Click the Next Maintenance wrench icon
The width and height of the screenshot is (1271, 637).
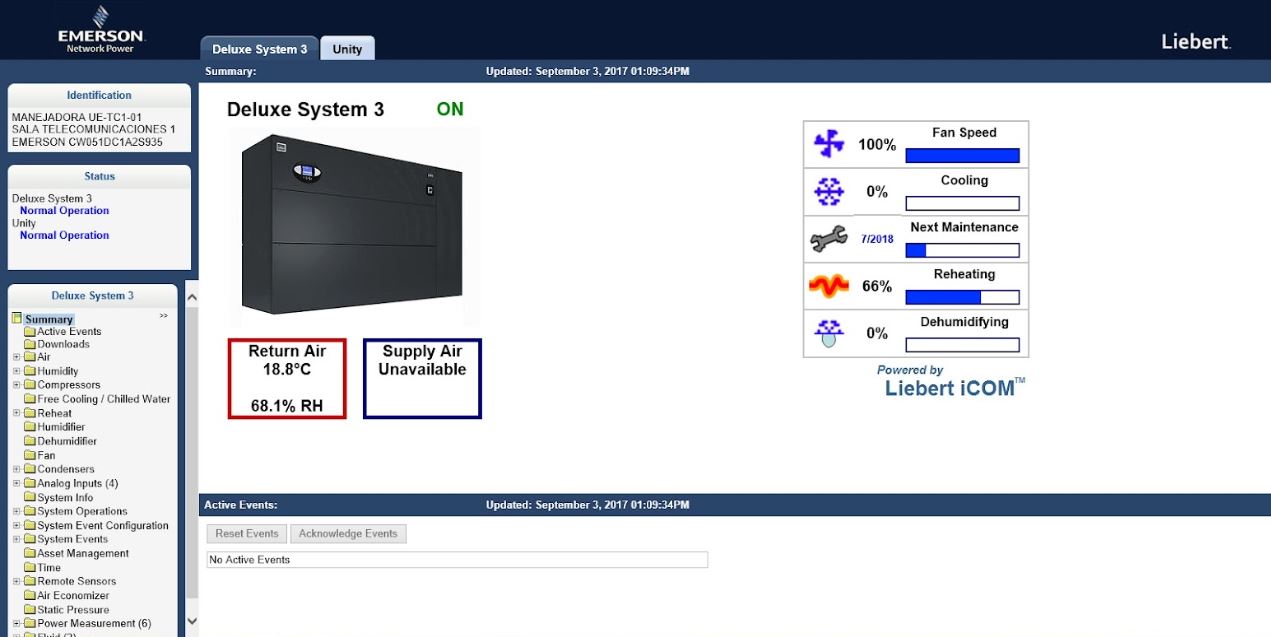829,239
